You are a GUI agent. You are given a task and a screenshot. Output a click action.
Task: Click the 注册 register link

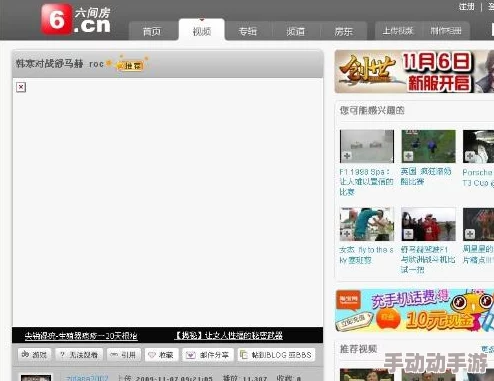pyautogui.click(x=466, y=6)
